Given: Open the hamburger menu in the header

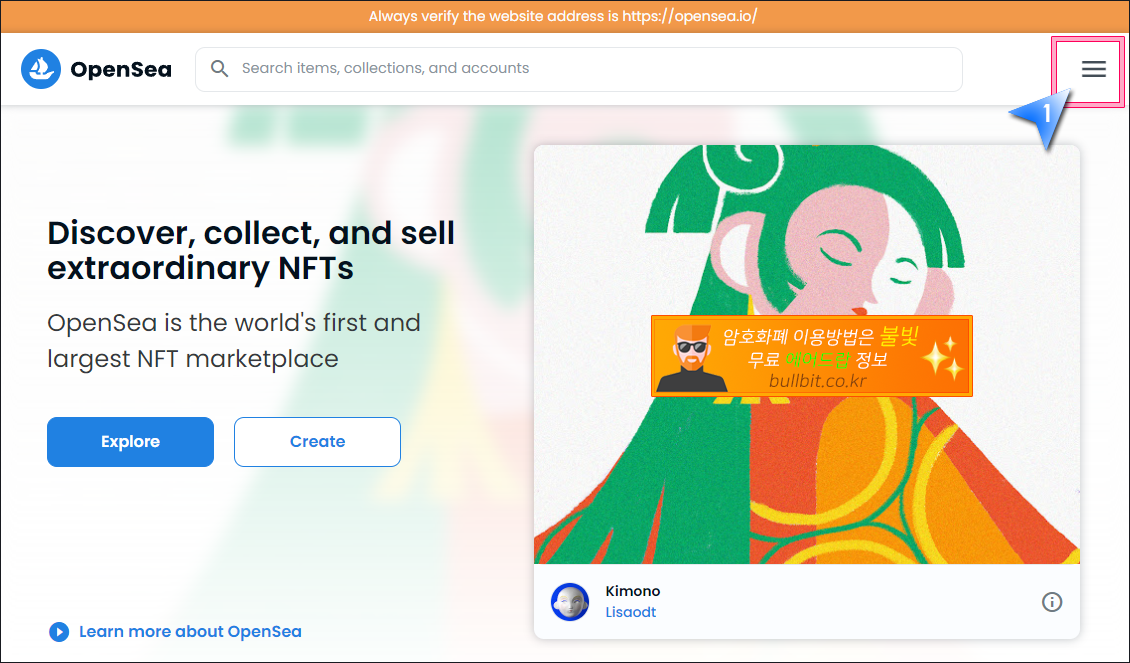Looking at the screenshot, I should (1093, 68).
